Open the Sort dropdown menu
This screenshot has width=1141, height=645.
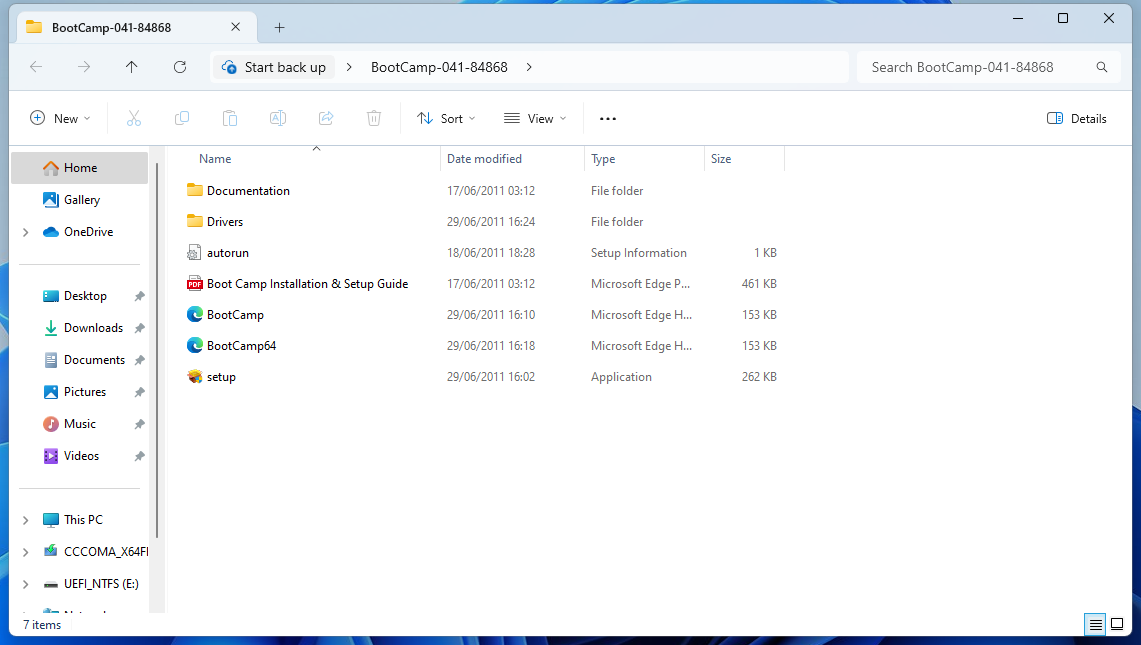pos(446,119)
